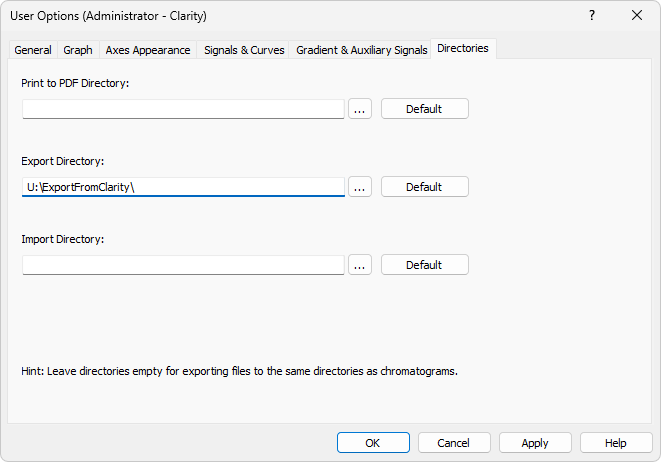Screen dimensions: 661x462
Task: Switch to the General tab
Action: [x=33, y=50]
